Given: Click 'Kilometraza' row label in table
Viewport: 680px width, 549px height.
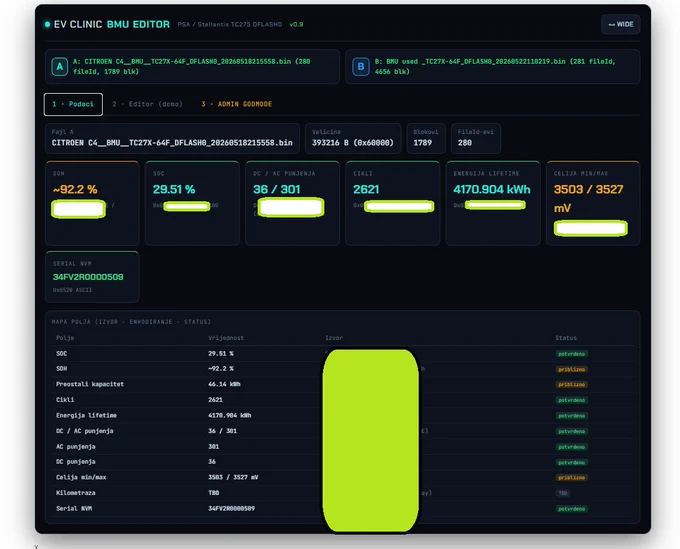Looking at the screenshot, I should 75,493.
